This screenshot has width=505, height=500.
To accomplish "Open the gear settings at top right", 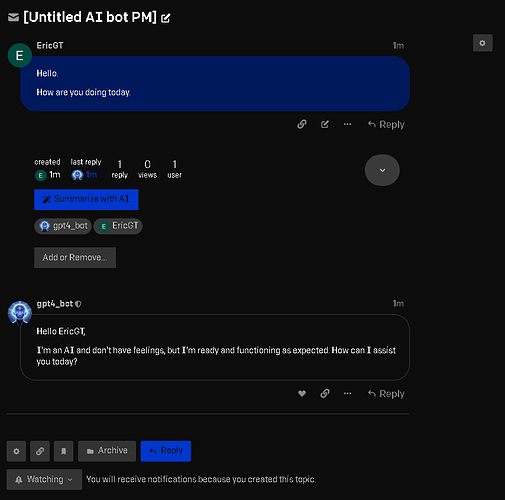I will click(482, 43).
